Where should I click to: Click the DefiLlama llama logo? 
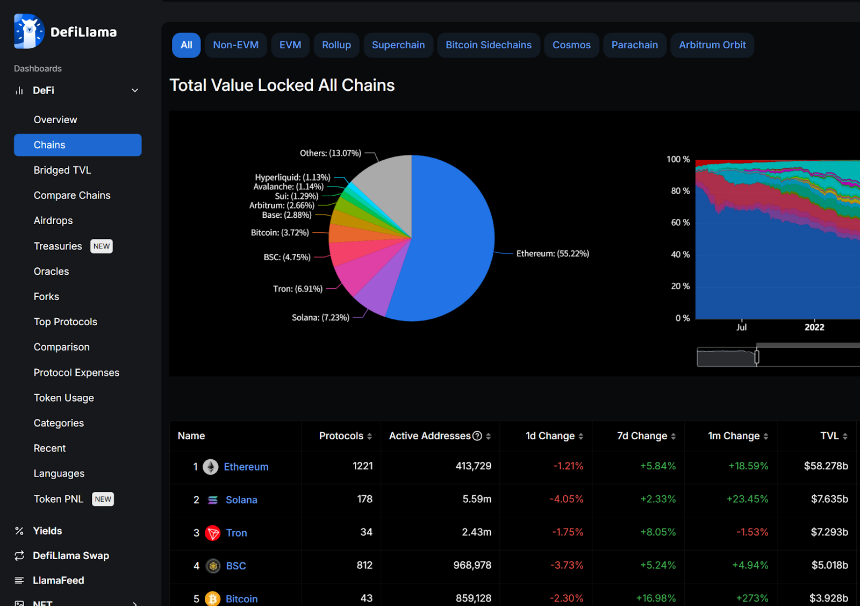point(29,31)
